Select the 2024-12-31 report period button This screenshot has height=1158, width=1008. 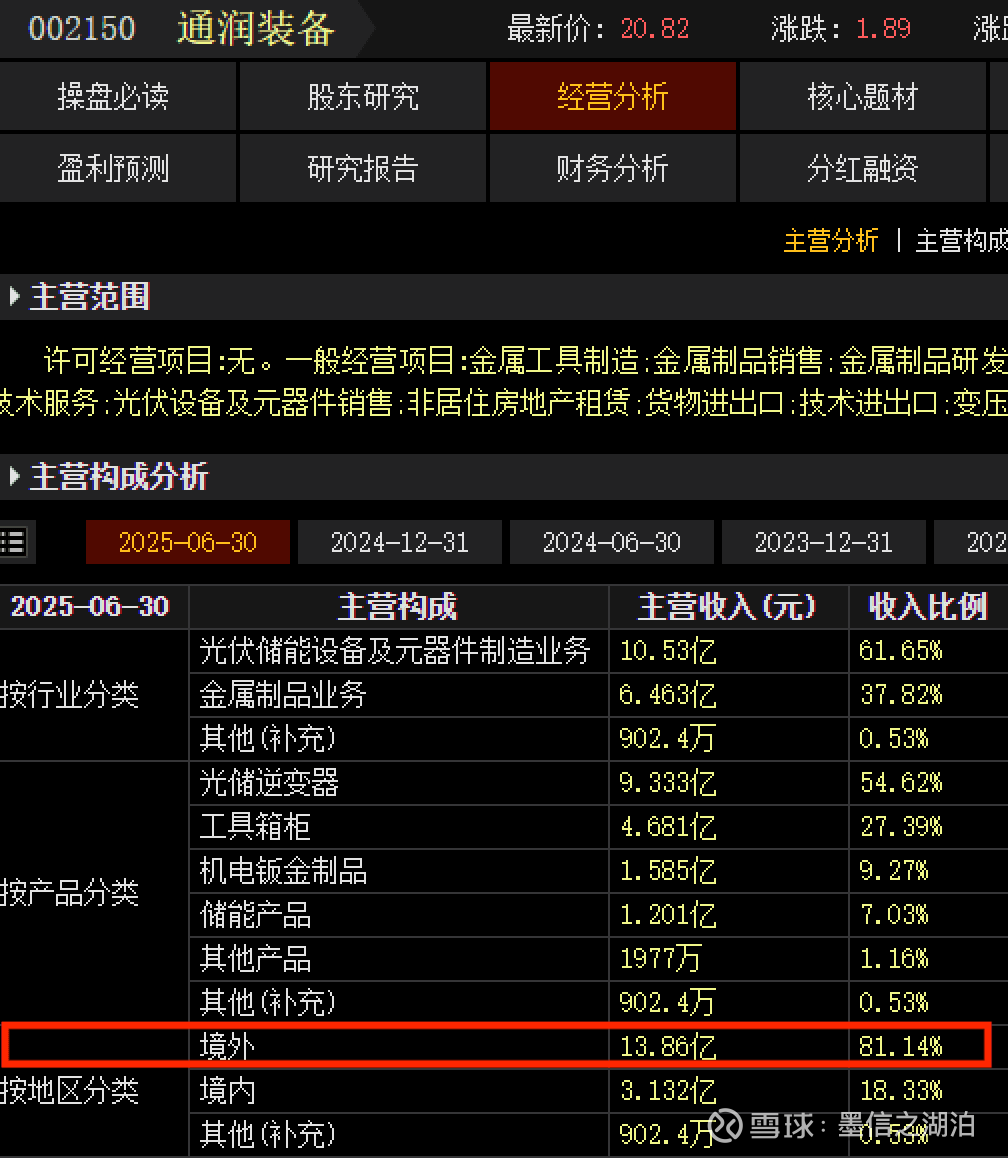tap(400, 542)
